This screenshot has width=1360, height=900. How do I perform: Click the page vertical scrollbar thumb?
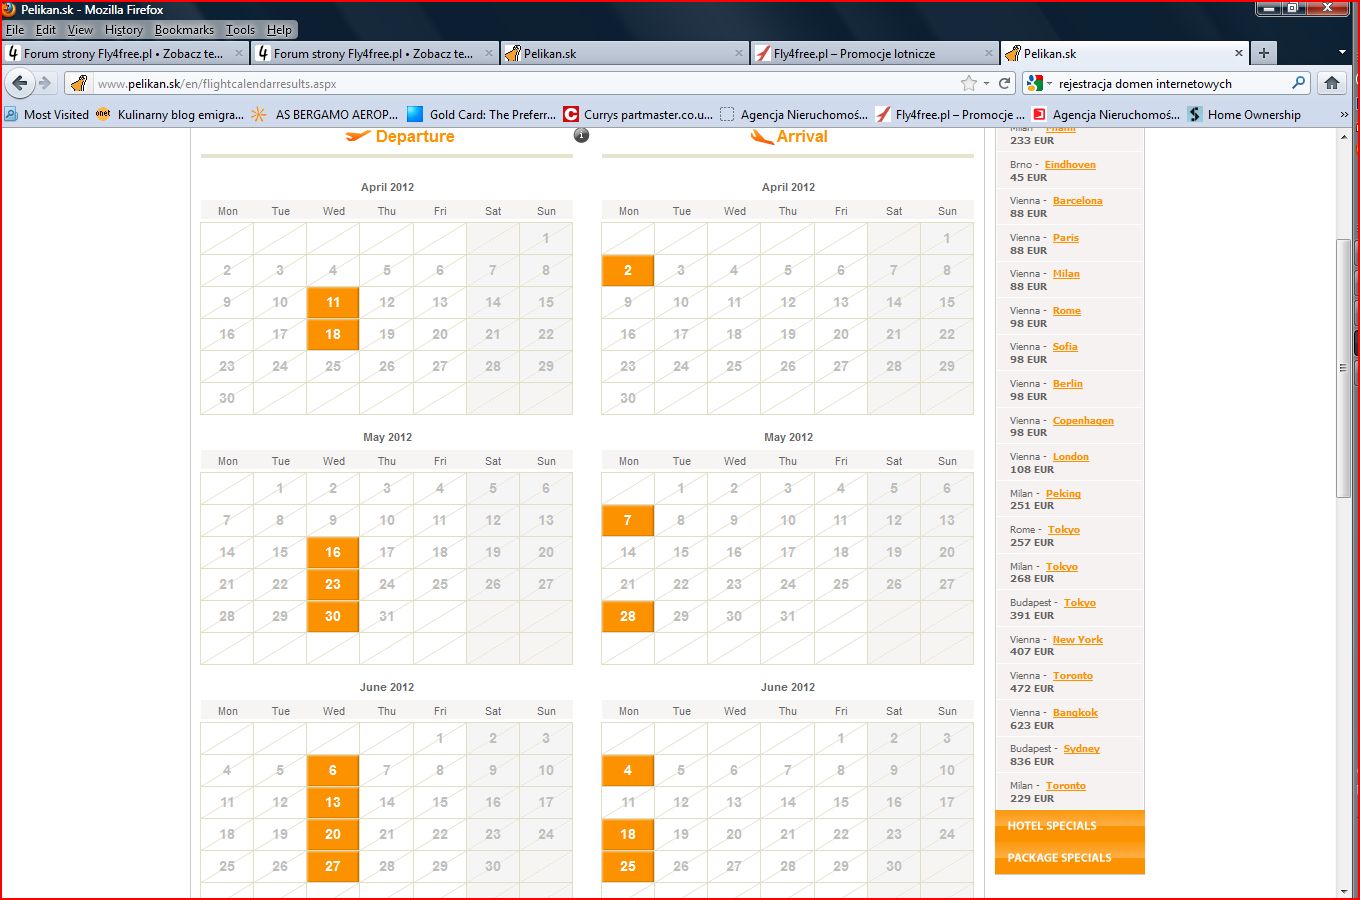(1343, 368)
